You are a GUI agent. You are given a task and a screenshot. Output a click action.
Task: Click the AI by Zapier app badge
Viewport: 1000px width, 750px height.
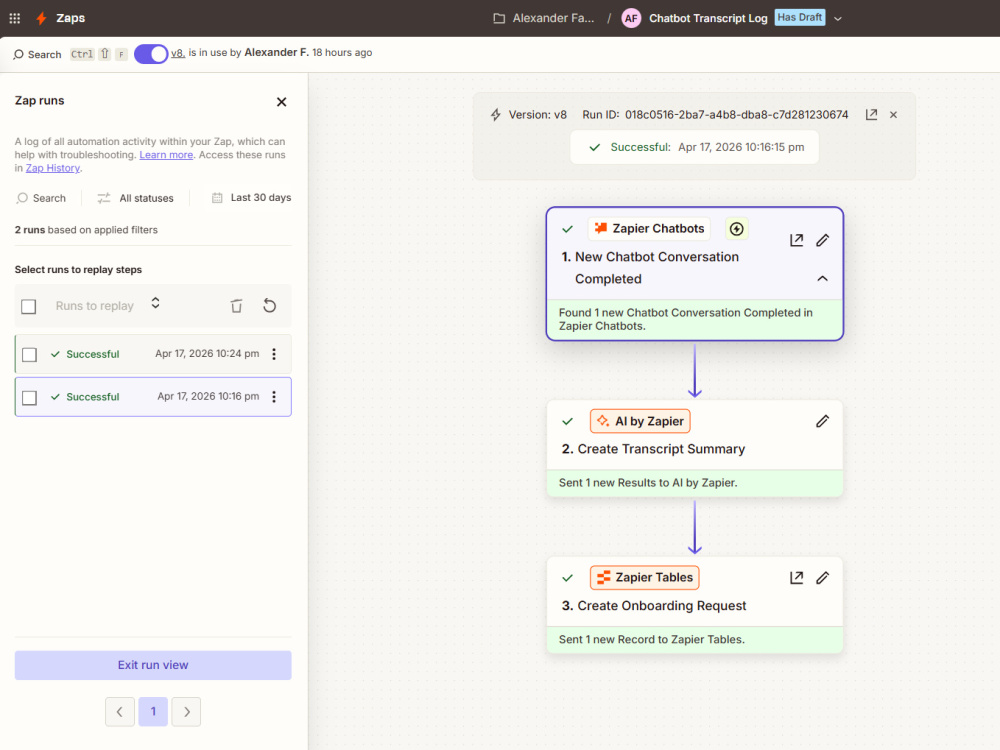coord(640,421)
